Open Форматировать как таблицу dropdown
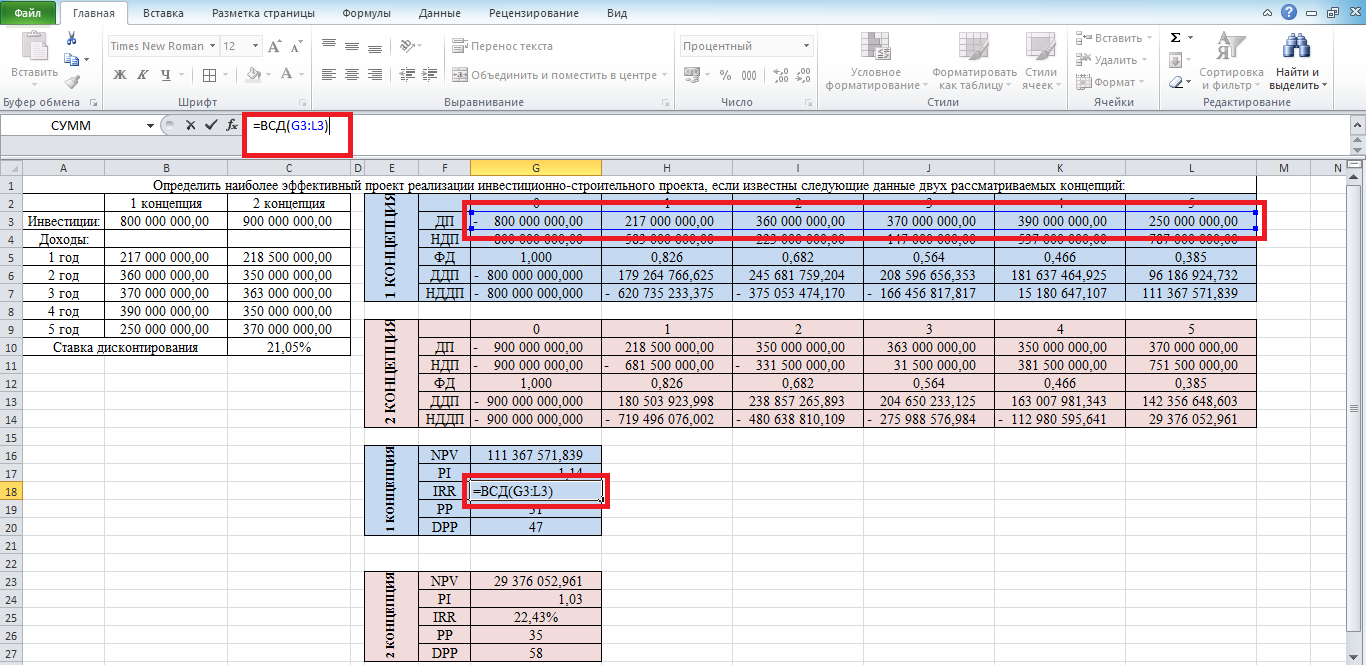This screenshot has width=1366, height=665. pos(974,61)
